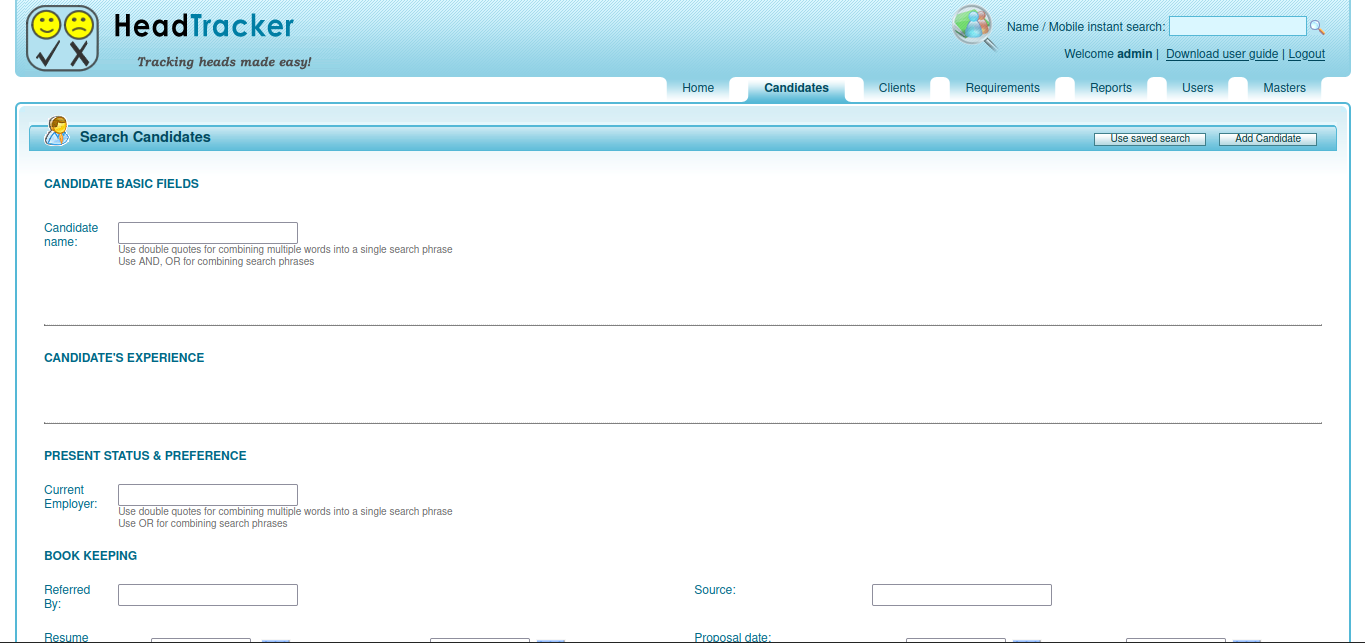Click the CANDIDATE BASIC FIELDS heading
1365x643 pixels.
(x=122, y=184)
